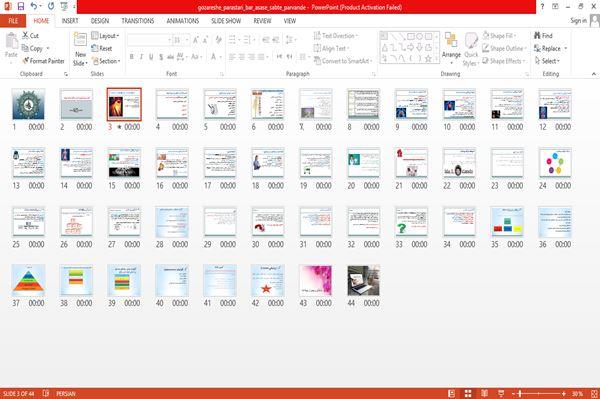Select slide 35 with colored boxes
Screen dimensions: 600x399
(507, 222)
